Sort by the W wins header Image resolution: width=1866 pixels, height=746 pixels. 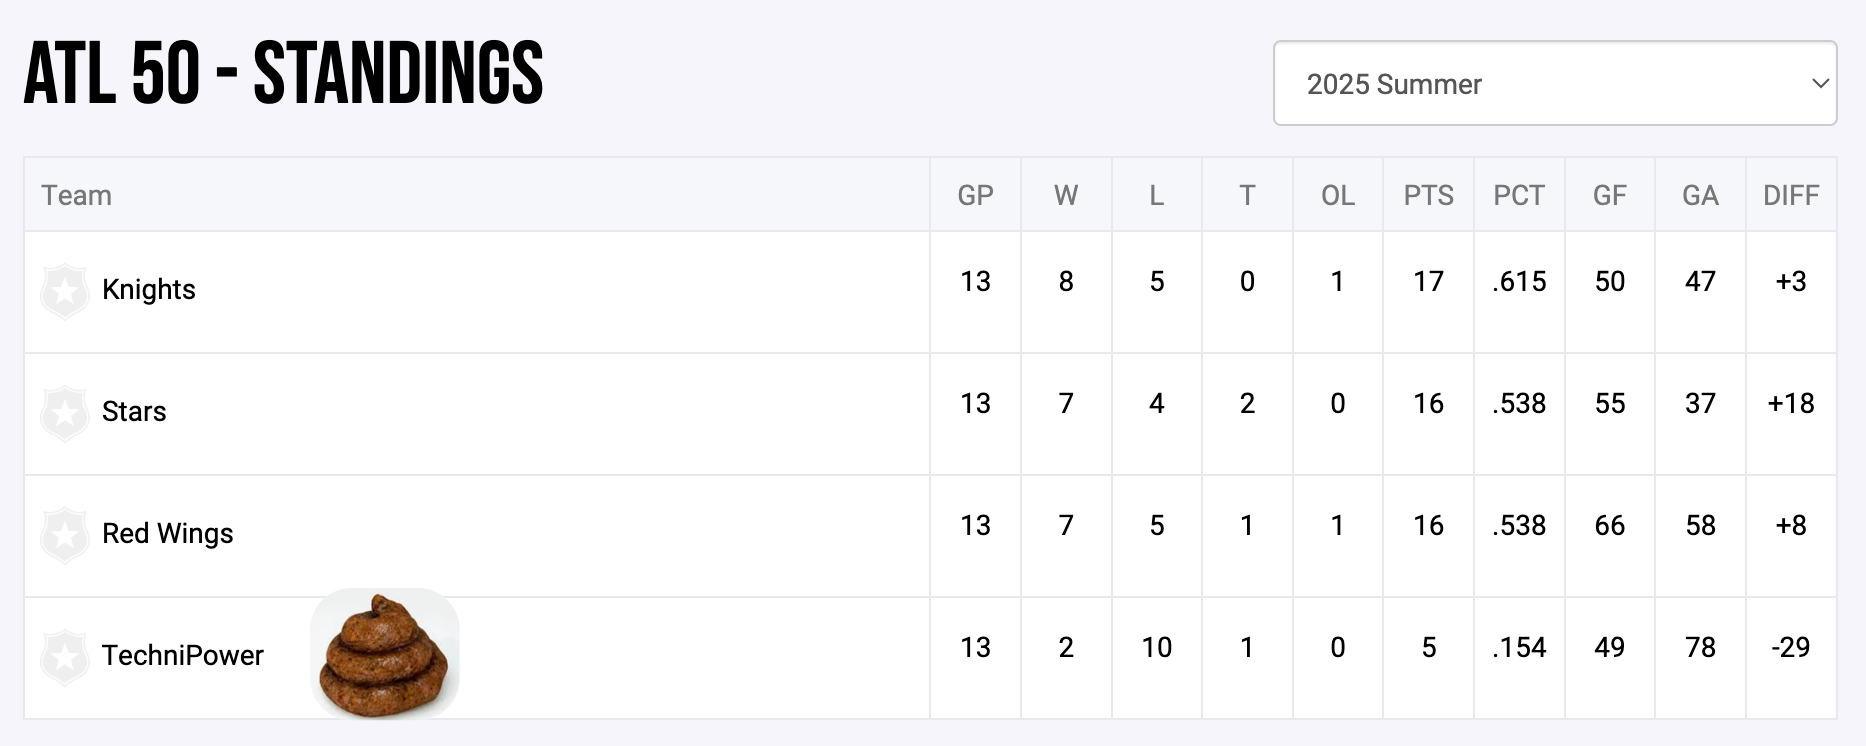click(1066, 196)
